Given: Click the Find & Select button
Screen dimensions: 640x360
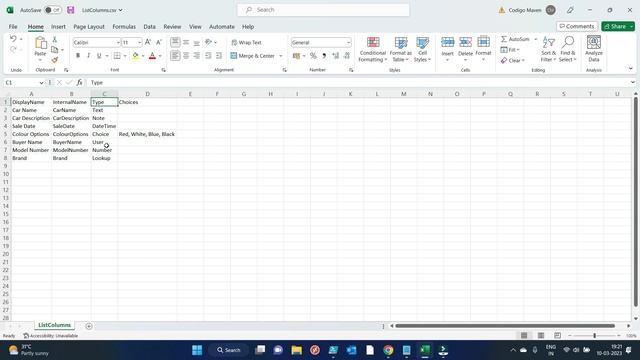Looking at the screenshot, I should 567,49.
